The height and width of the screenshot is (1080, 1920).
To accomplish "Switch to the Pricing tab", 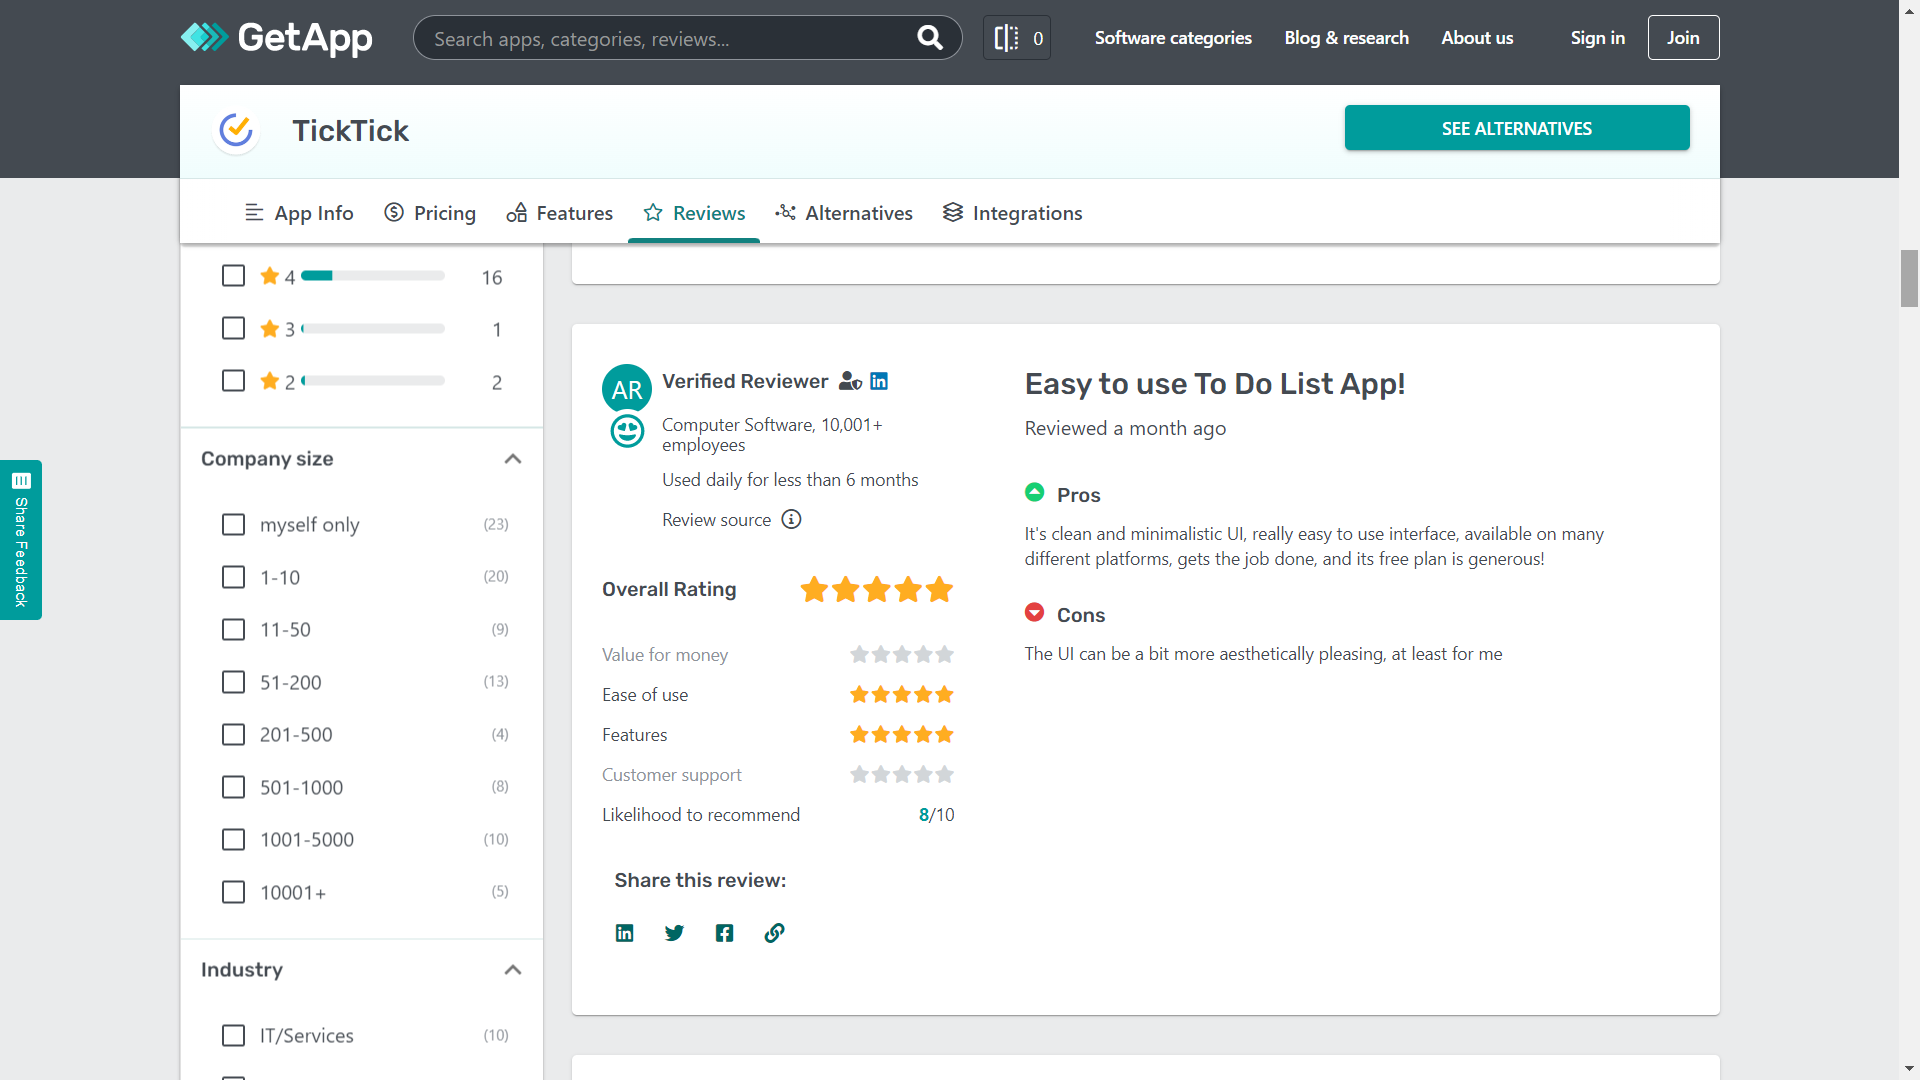I will point(430,212).
